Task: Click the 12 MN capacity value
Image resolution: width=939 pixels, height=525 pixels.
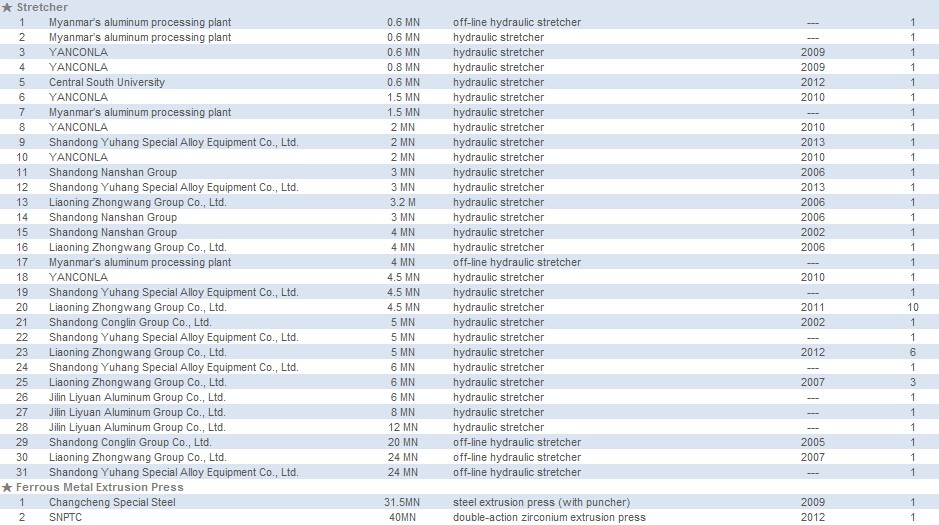Action: (x=403, y=427)
